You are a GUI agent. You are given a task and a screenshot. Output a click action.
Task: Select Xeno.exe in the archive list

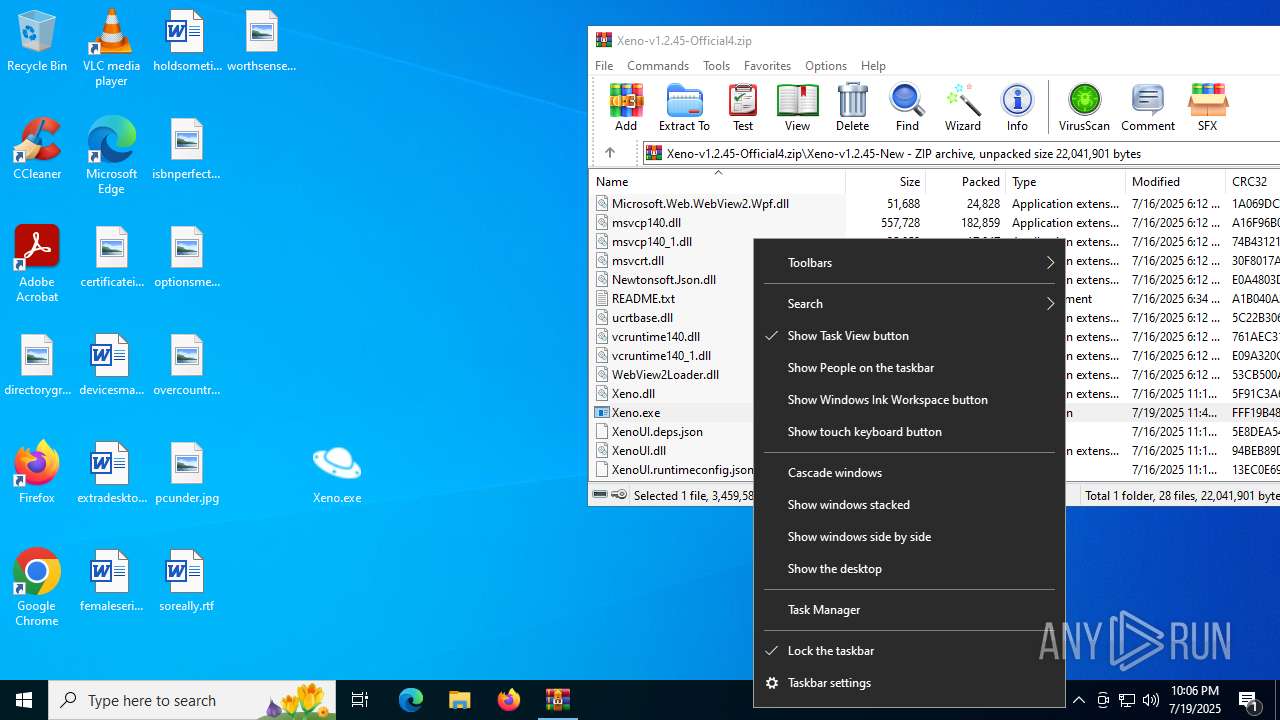pyautogui.click(x=636, y=412)
